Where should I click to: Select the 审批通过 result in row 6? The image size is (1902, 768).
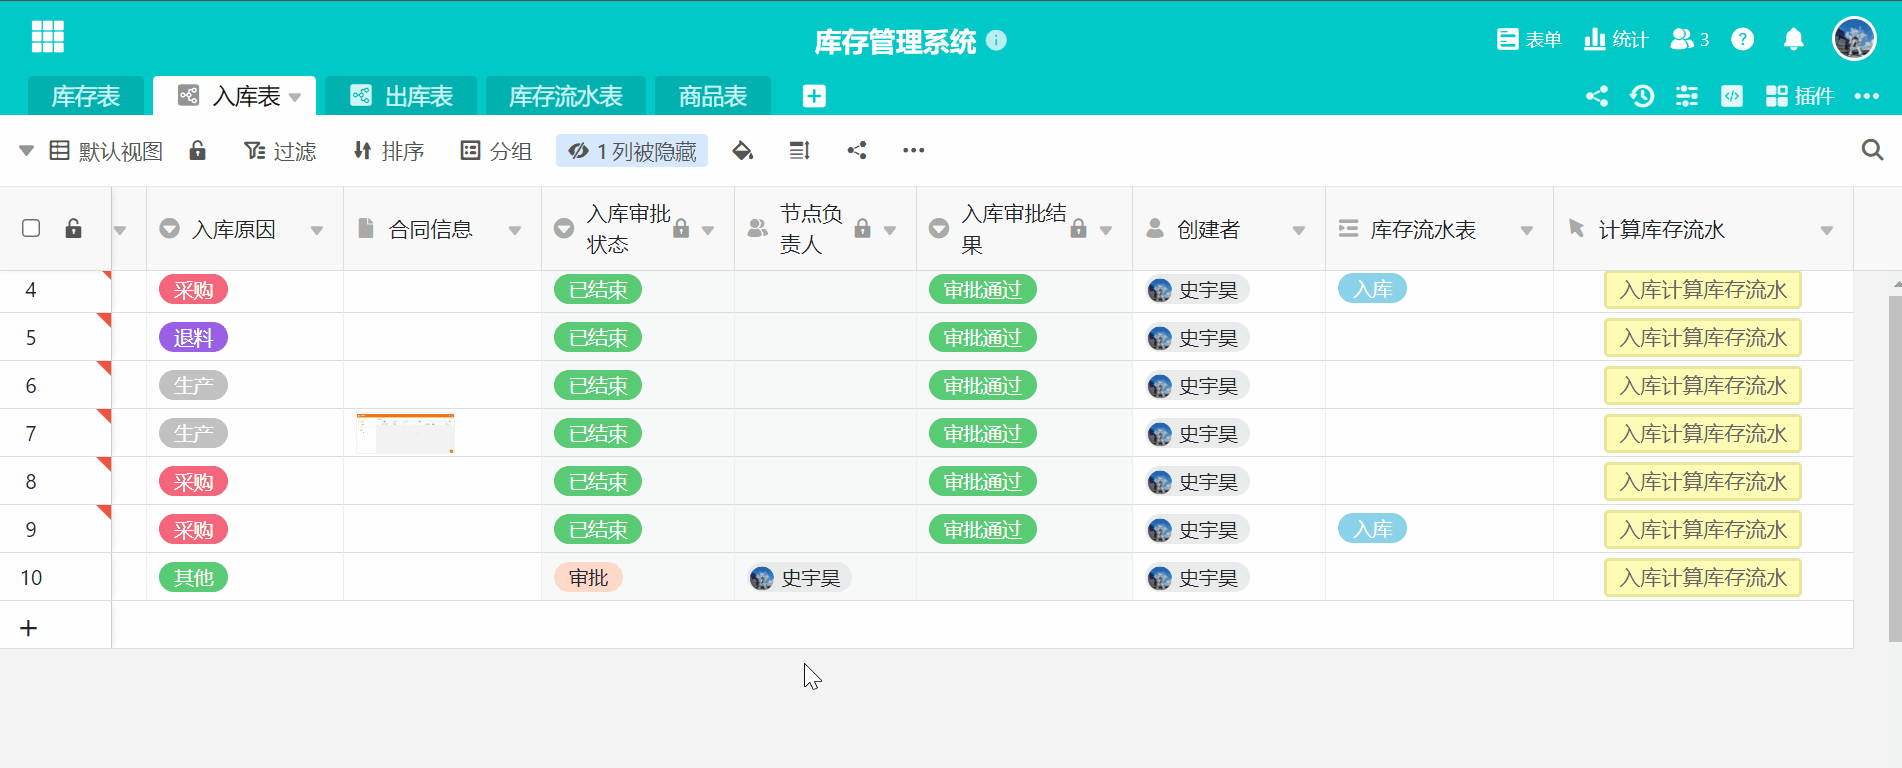pyautogui.click(x=982, y=386)
